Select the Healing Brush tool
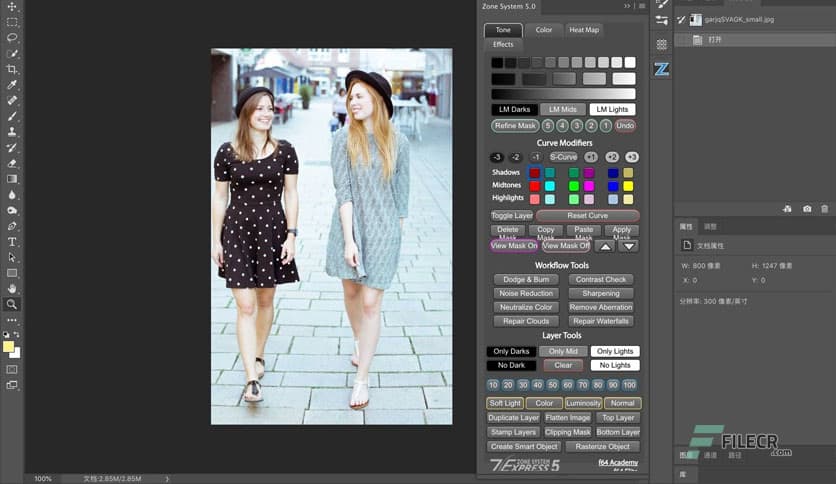 (12, 100)
